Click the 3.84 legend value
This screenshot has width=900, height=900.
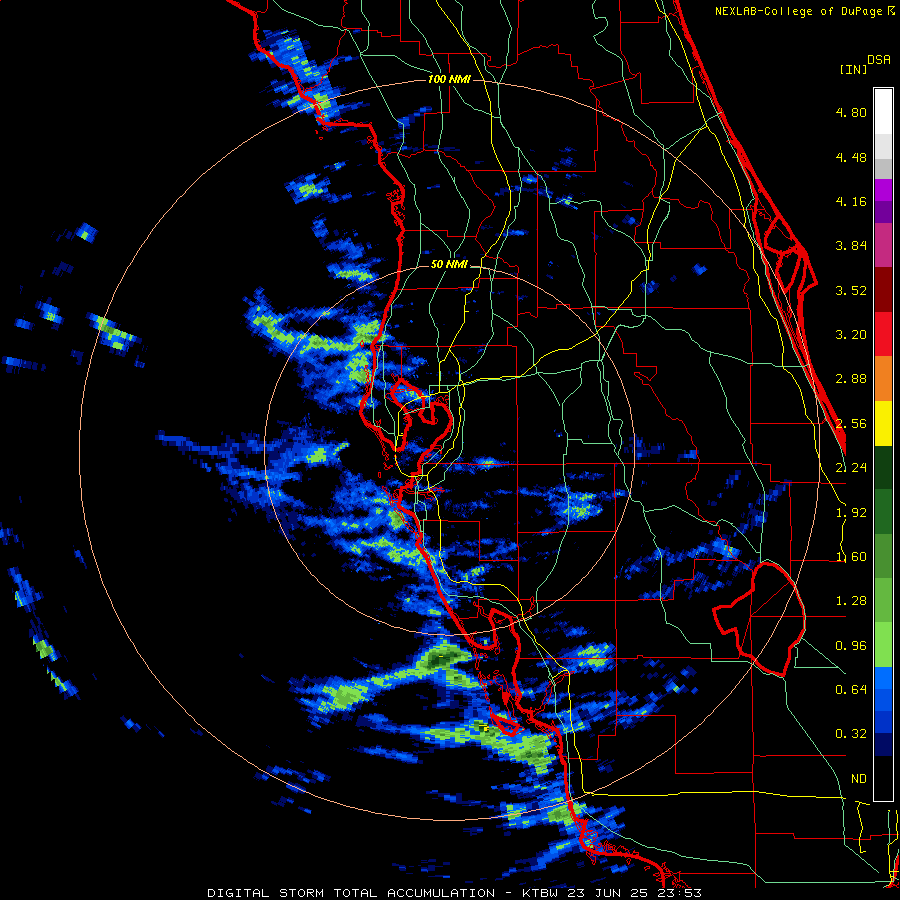(851, 246)
